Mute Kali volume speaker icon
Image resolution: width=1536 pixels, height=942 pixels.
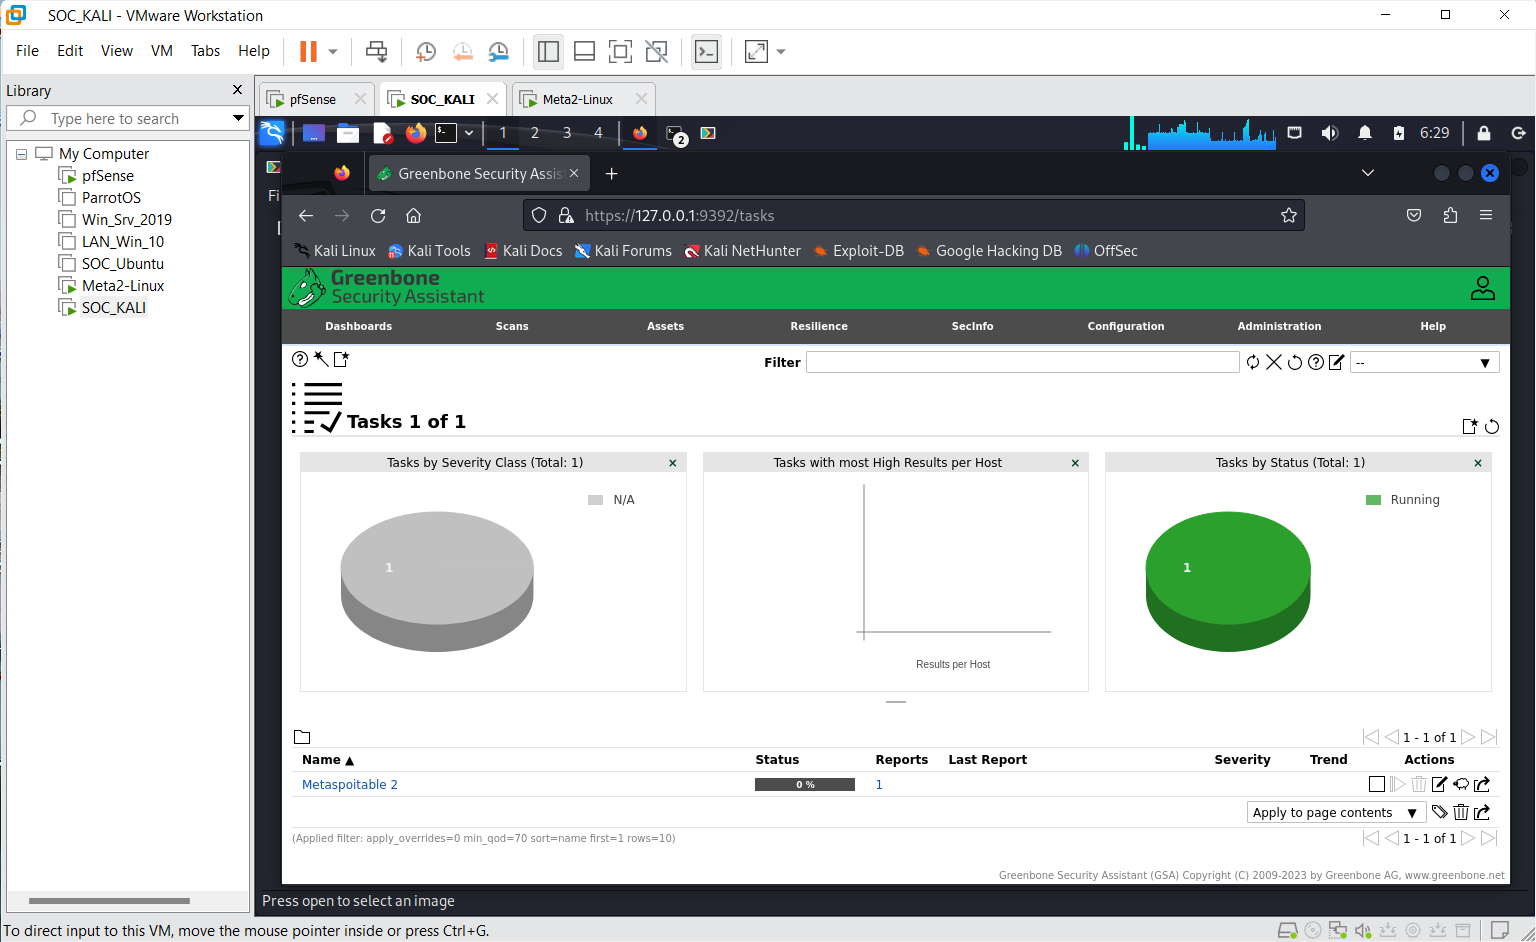pos(1329,133)
